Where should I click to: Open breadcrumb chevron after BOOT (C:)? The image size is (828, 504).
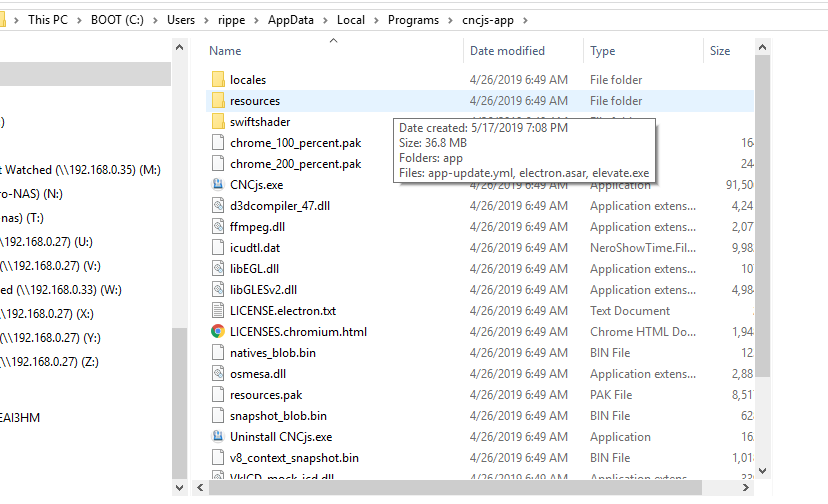155,20
